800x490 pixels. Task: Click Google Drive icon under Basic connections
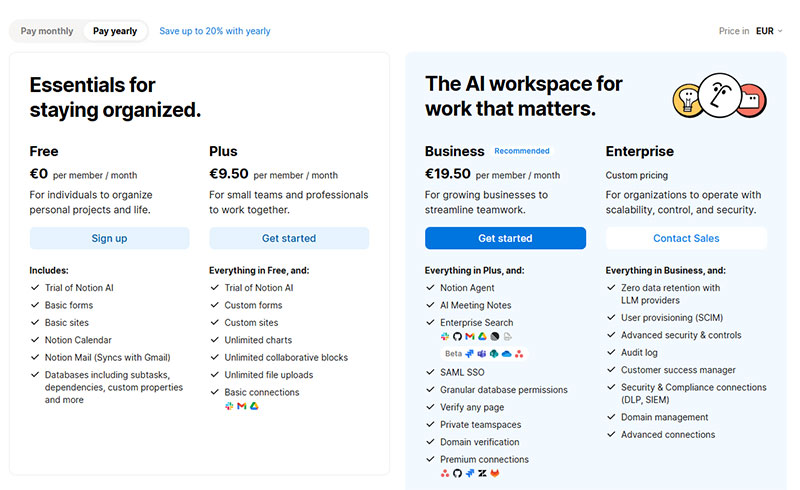click(x=254, y=406)
